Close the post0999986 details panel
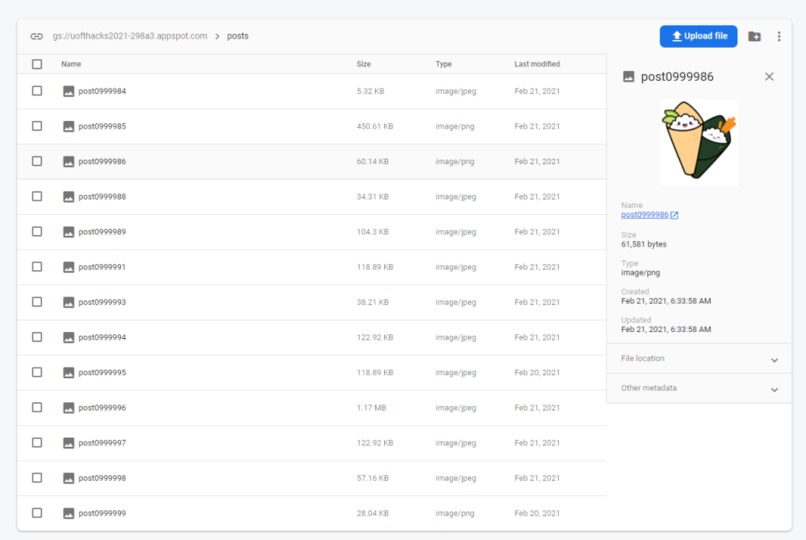 coord(769,77)
